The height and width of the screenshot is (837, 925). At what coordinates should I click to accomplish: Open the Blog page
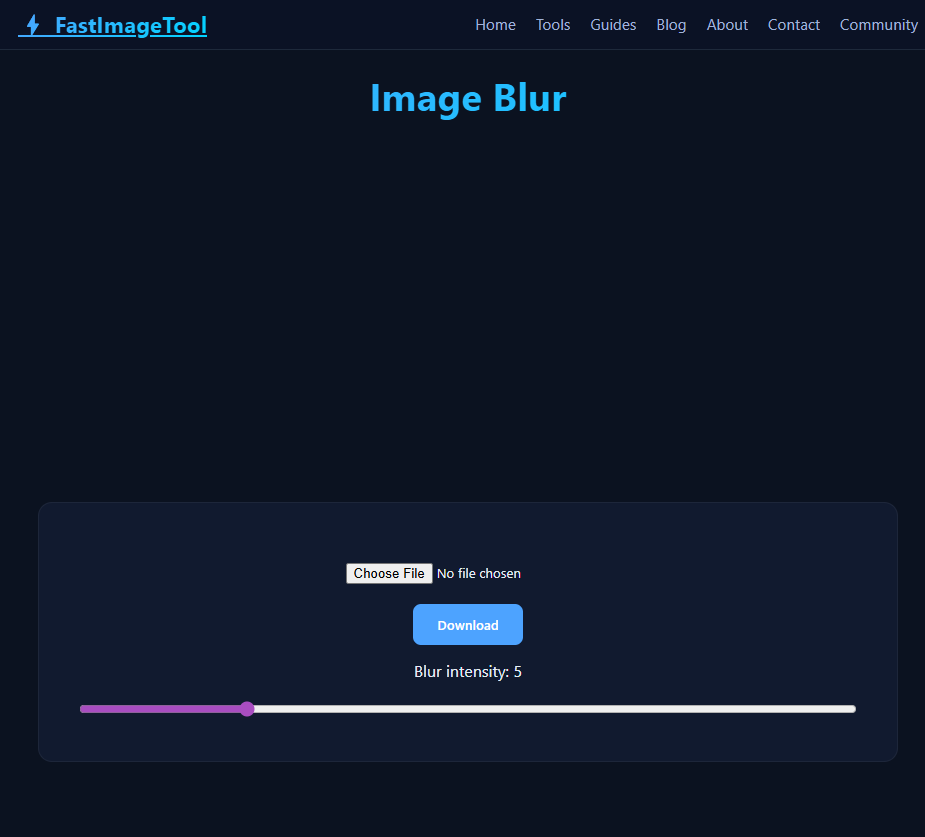coord(671,25)
